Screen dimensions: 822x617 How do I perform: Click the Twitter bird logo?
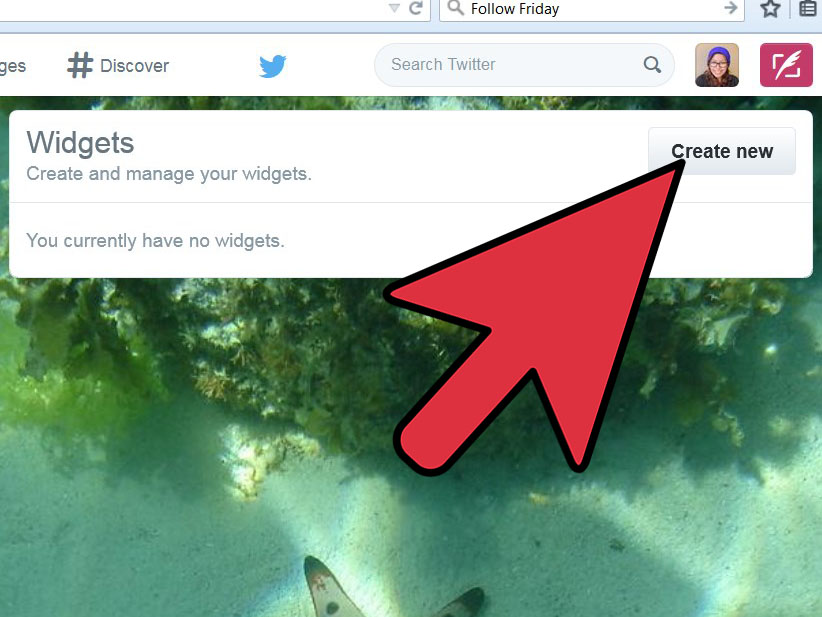click(273, 66)
